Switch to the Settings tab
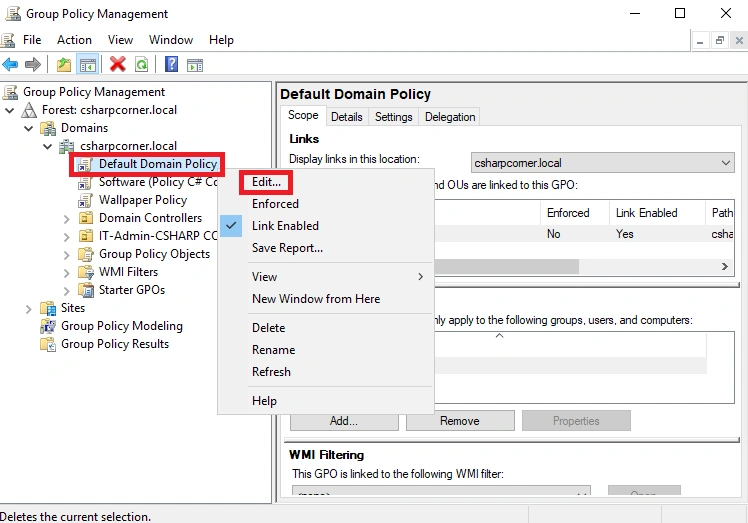 (x=394, y=117)
